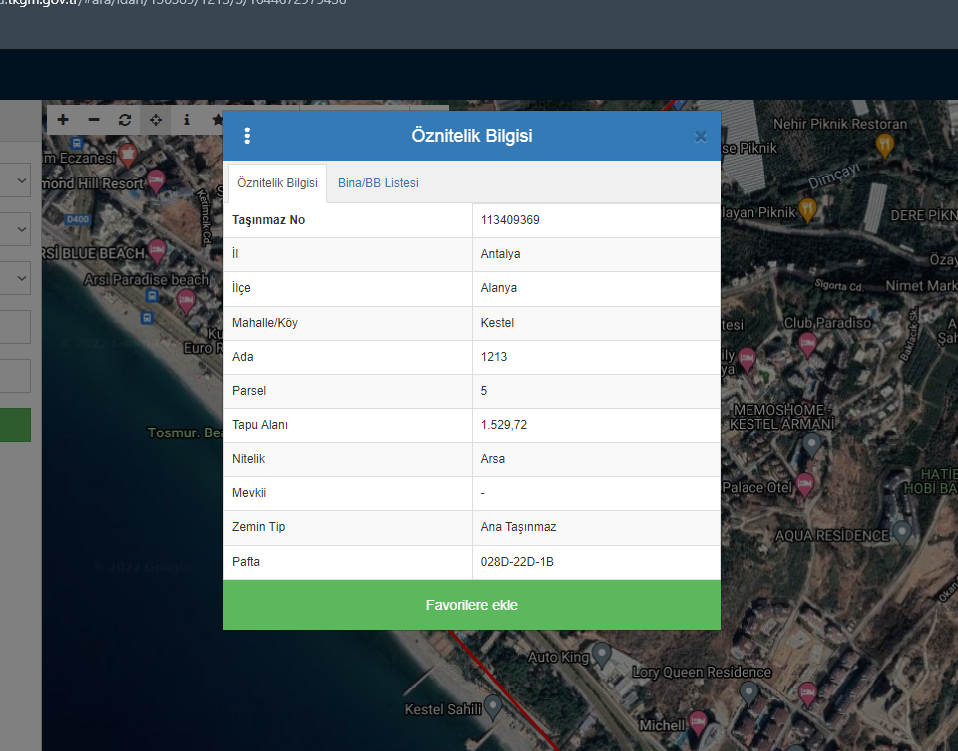The height and width of the screenshot is (751, 958).
Task: Click the Zemin Tip value Ana Taşınmaz
Action: coord(518,527)
